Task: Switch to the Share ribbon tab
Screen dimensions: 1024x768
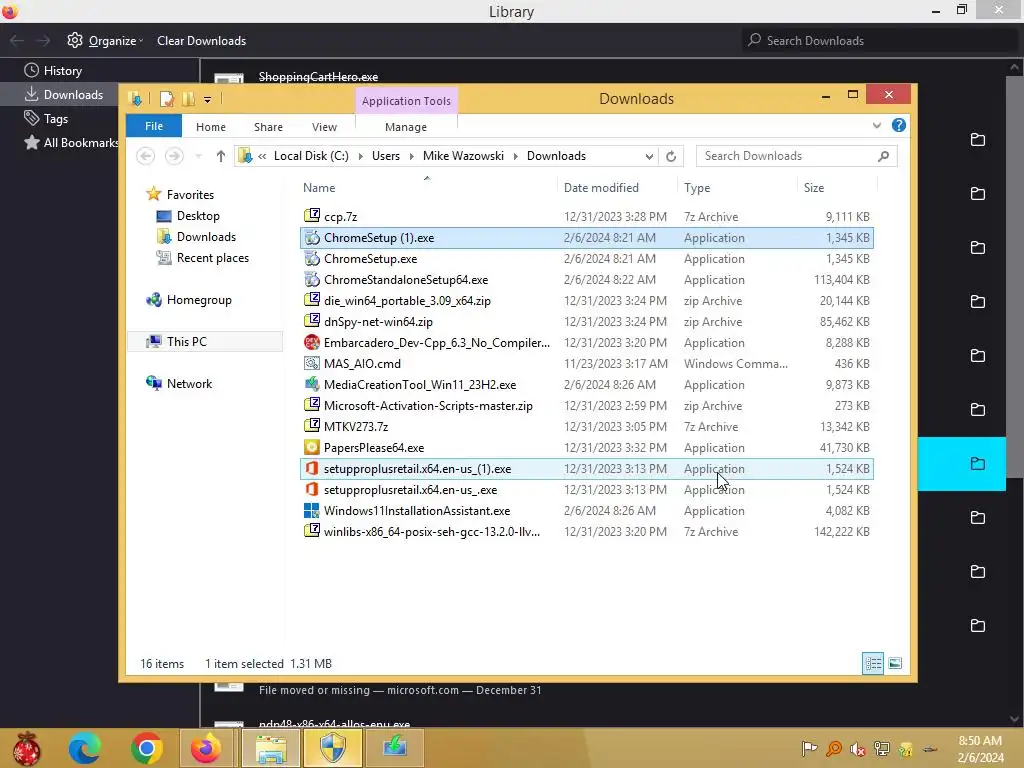Action: point(268,127)
